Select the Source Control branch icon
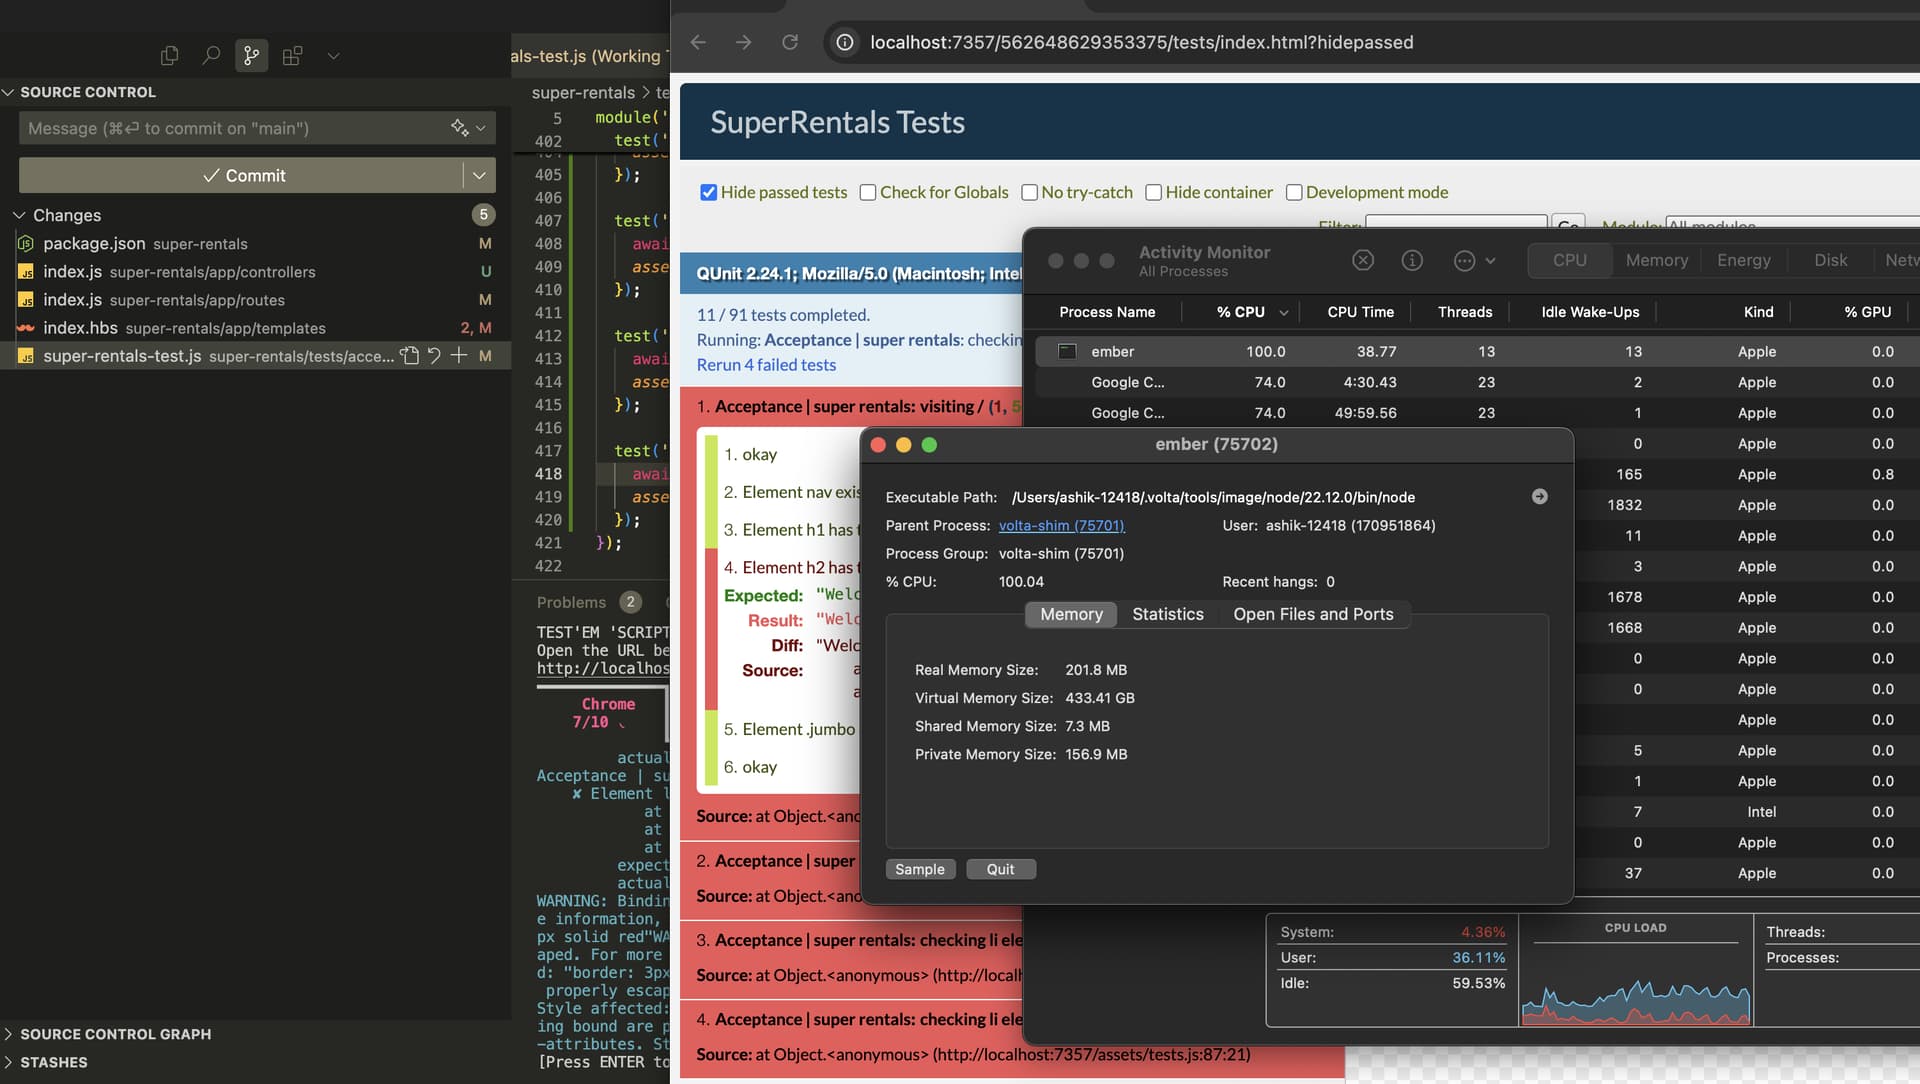This screenshot has height=1084, width=1920. point(252,56)
